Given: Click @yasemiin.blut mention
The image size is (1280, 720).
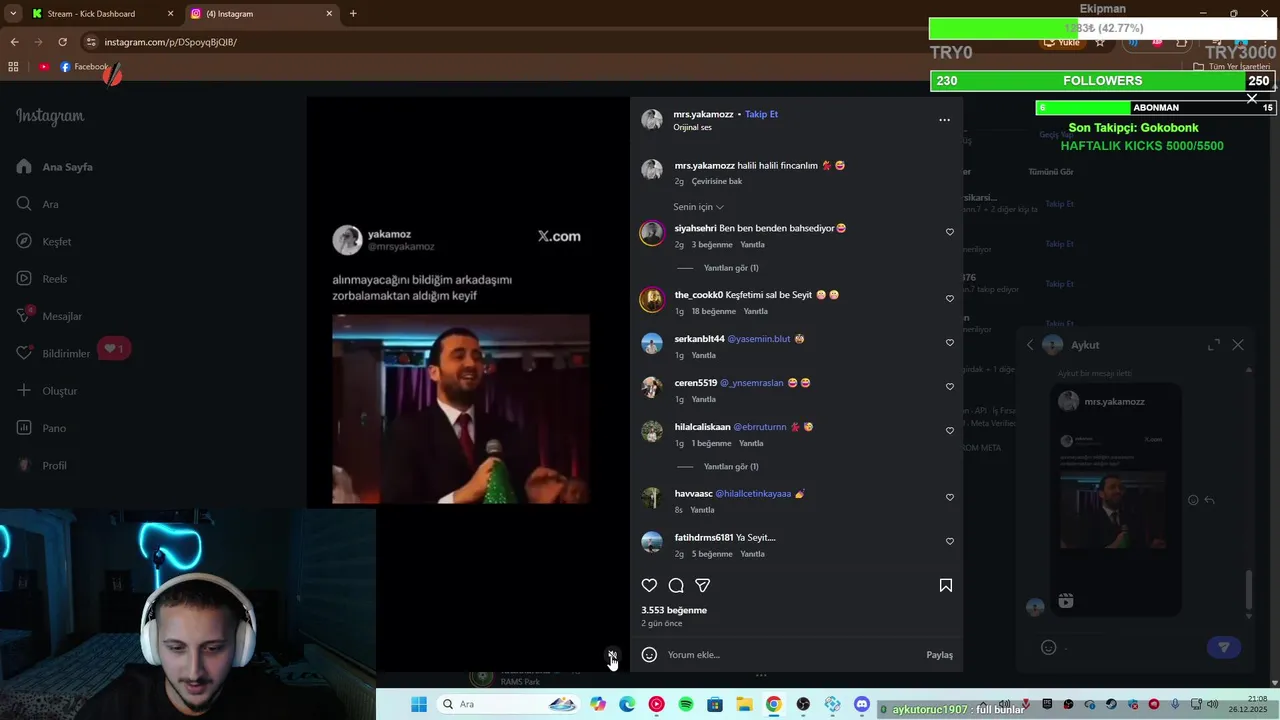Looking at the screenshot, I should point(759,339).
